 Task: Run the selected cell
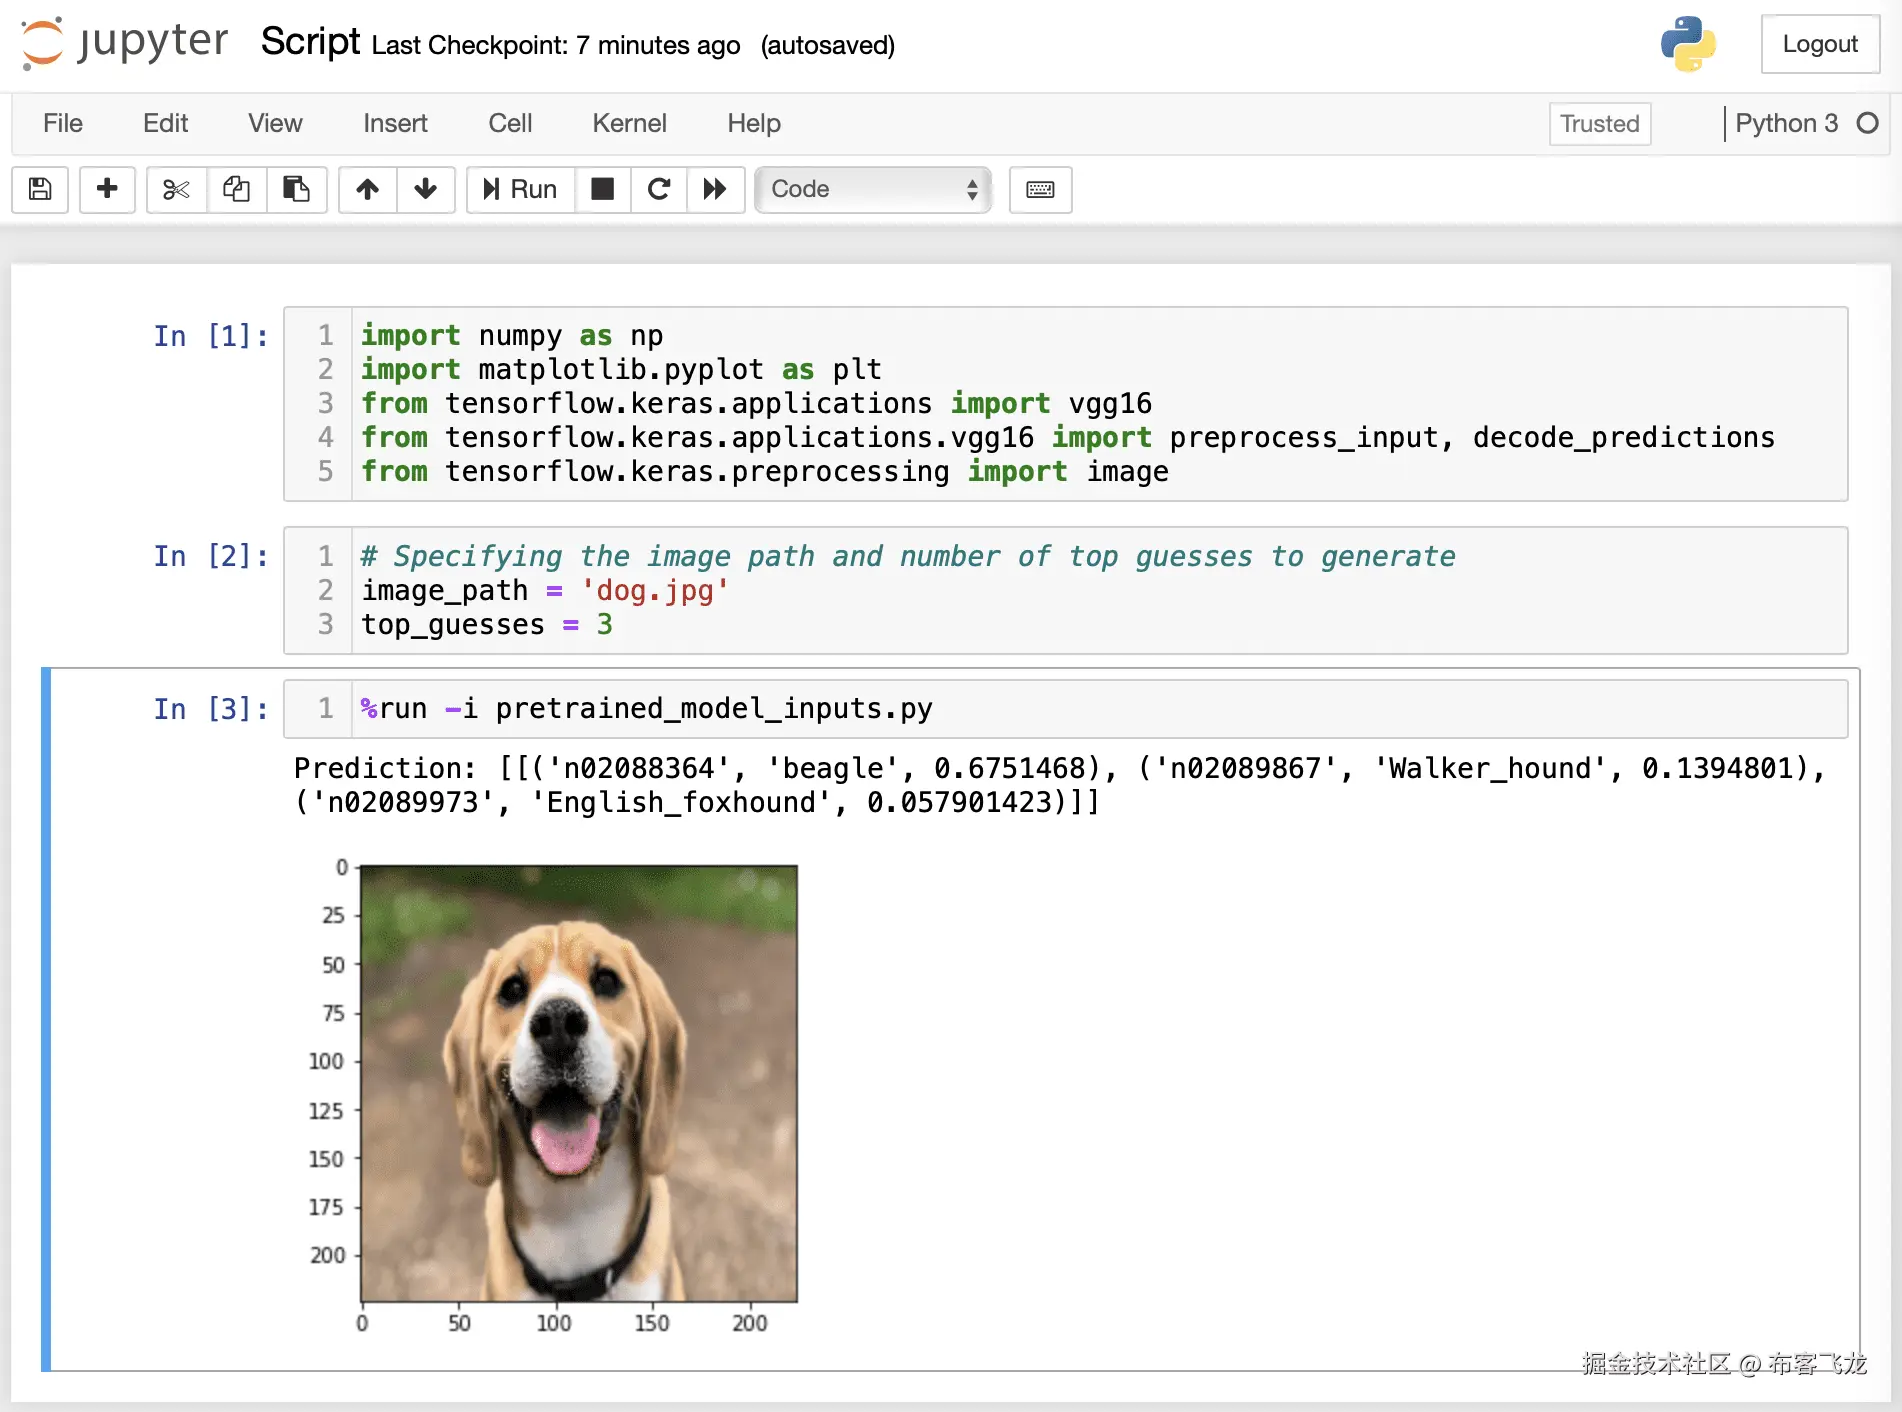520,189
